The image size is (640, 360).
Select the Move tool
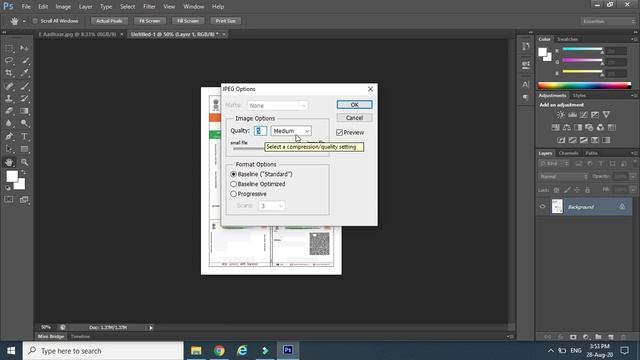(24, 49)
